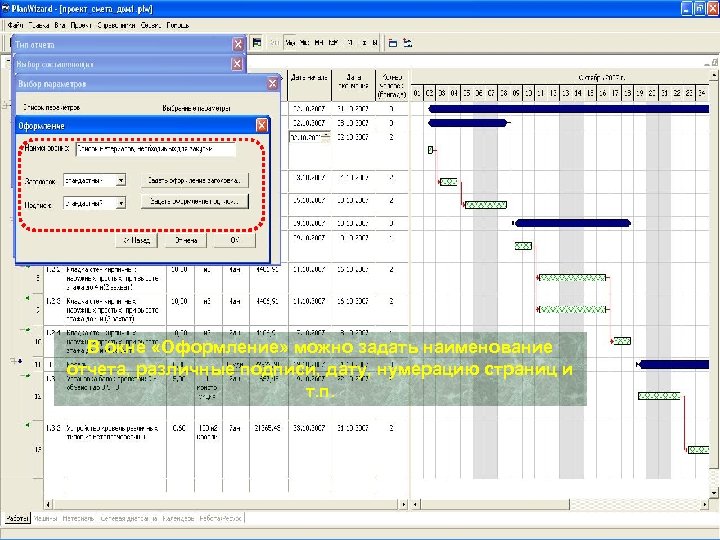The height and width of the screenshot is (540, 720).
Task: Open the Заголовок style dropdown
Action: click(x=121, y=180)
